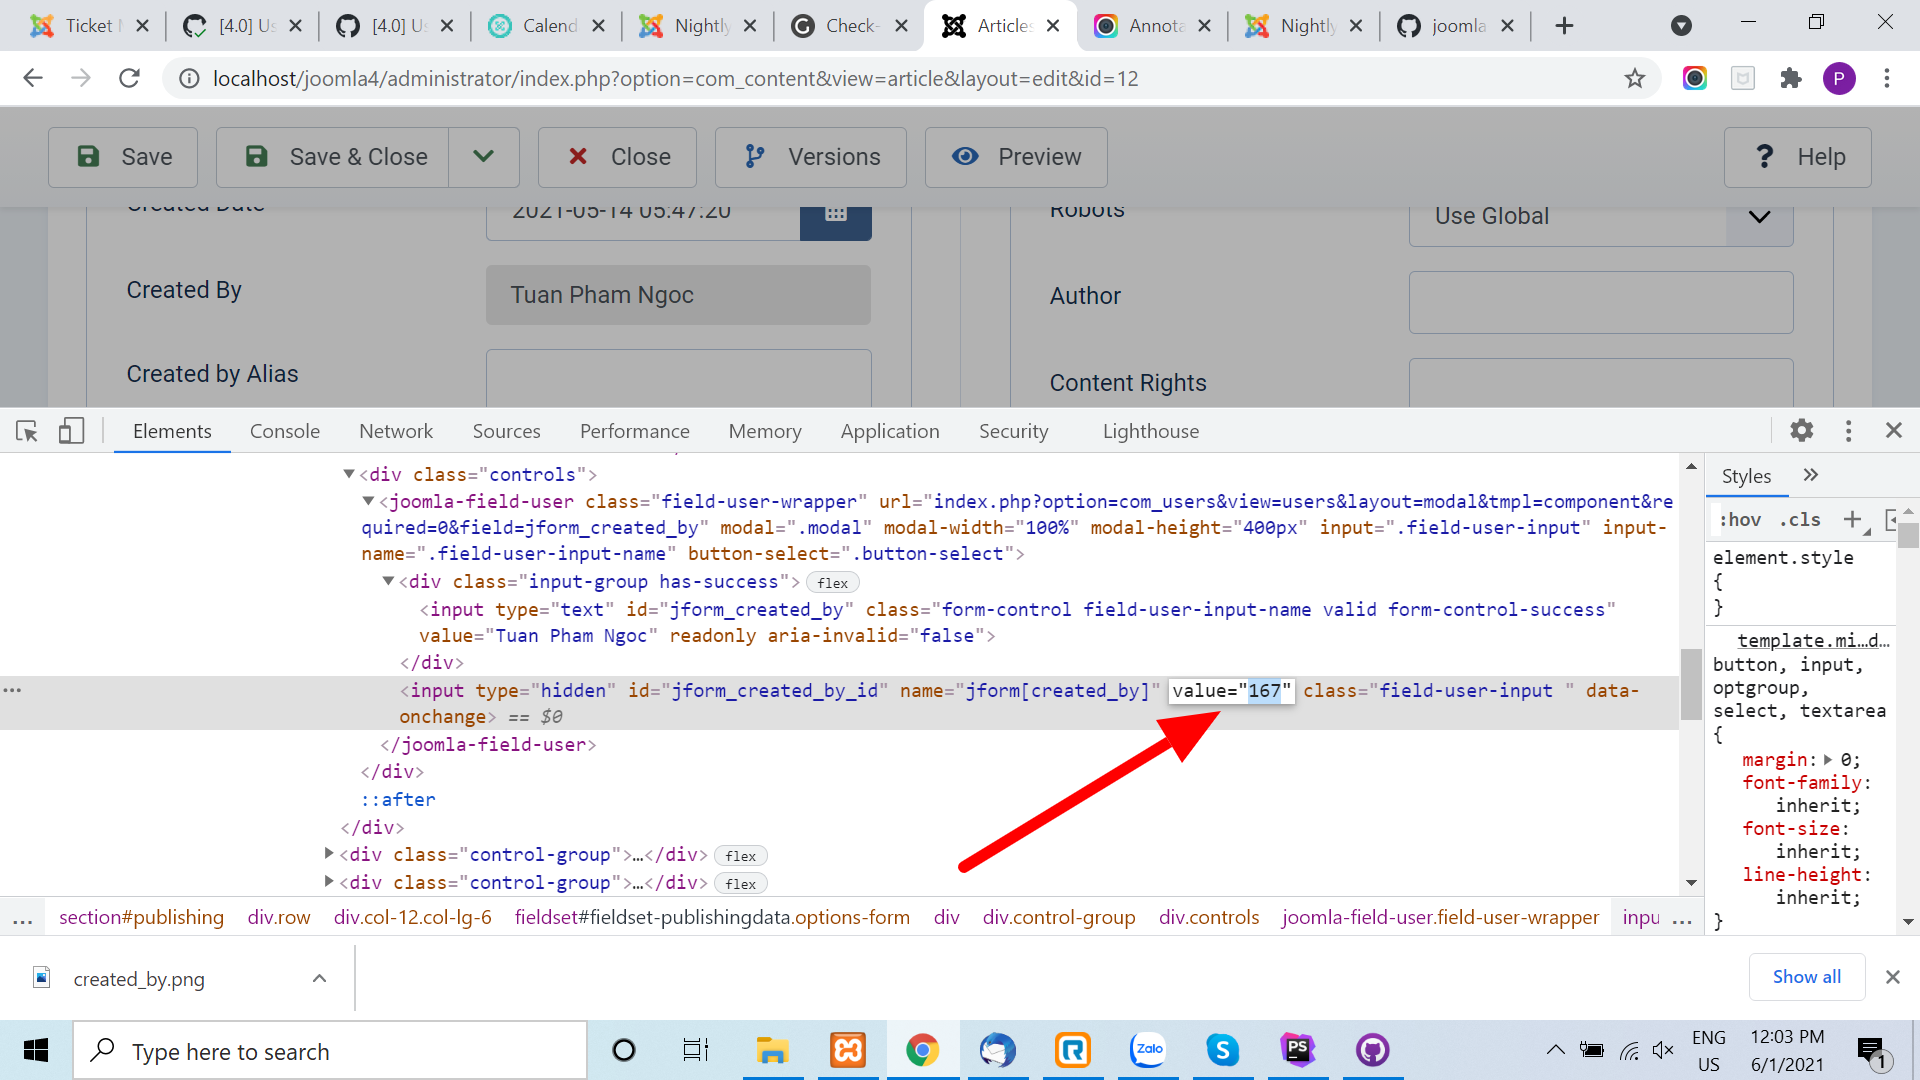The width and height of the screenshot is (1920, 1080).
Task: Open a new browser tab
Action: [x=1564, y=26]
